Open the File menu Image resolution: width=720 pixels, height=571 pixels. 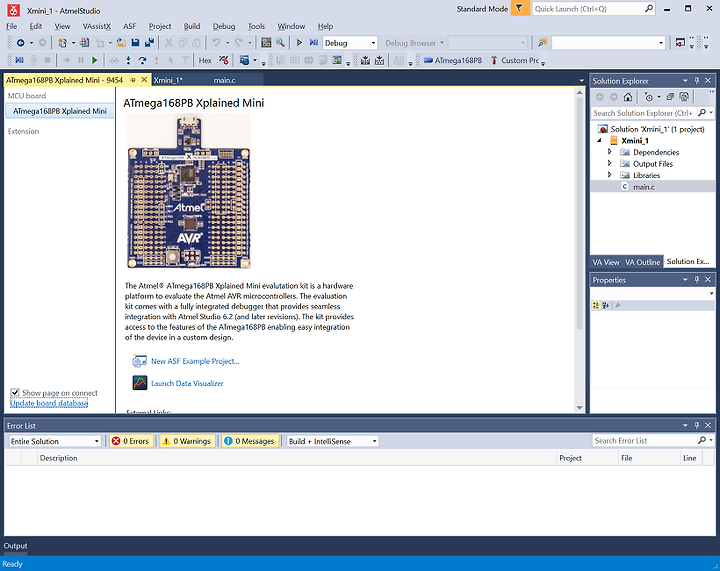coord(12,26)
